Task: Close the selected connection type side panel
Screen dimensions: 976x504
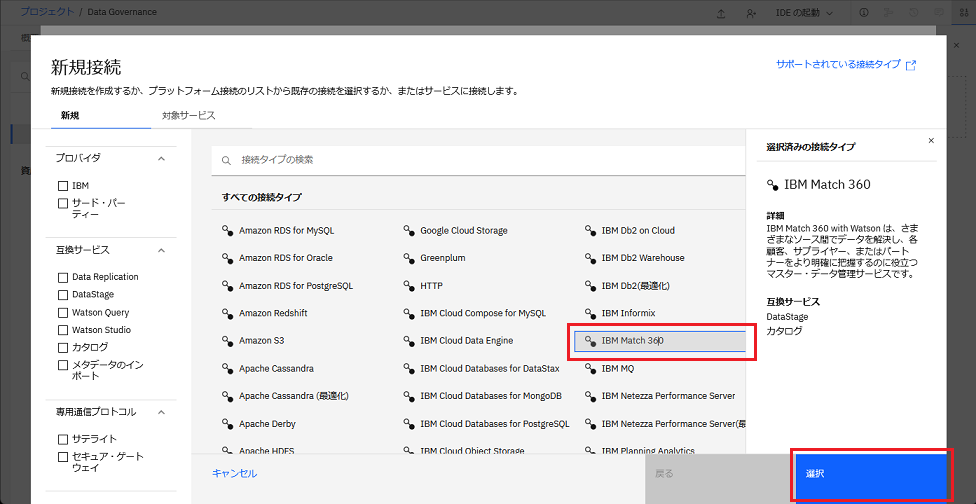Action: coord(931,141)
